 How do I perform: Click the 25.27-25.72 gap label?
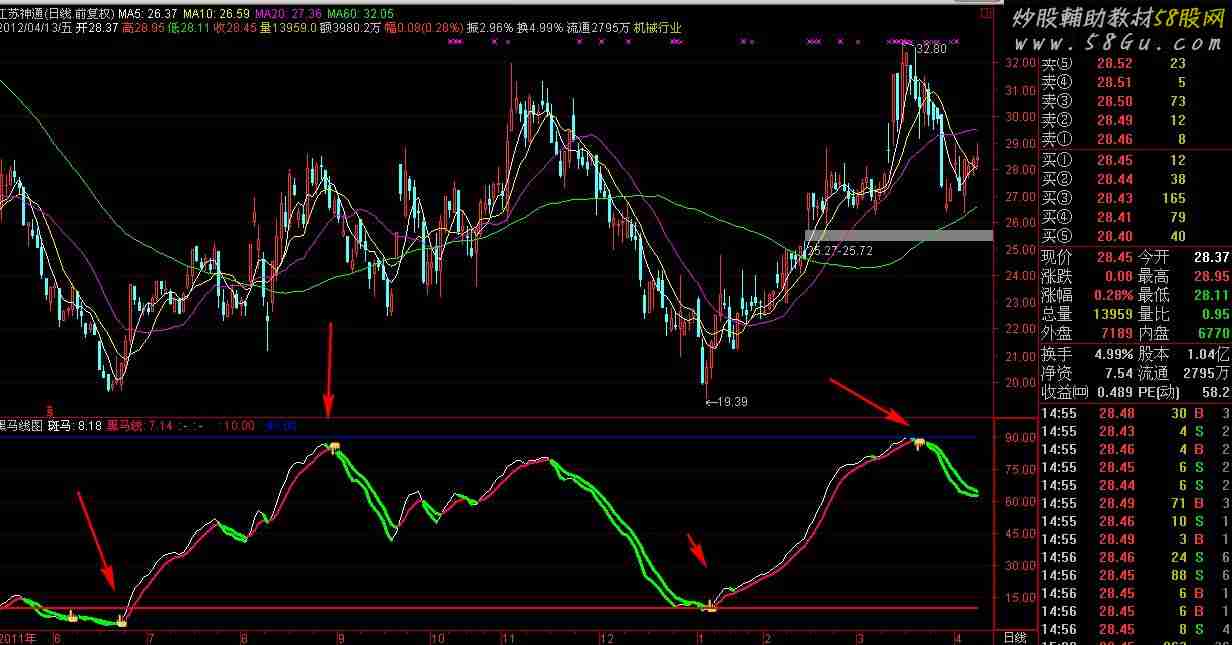pyautogui.click(x=838, y=250)
